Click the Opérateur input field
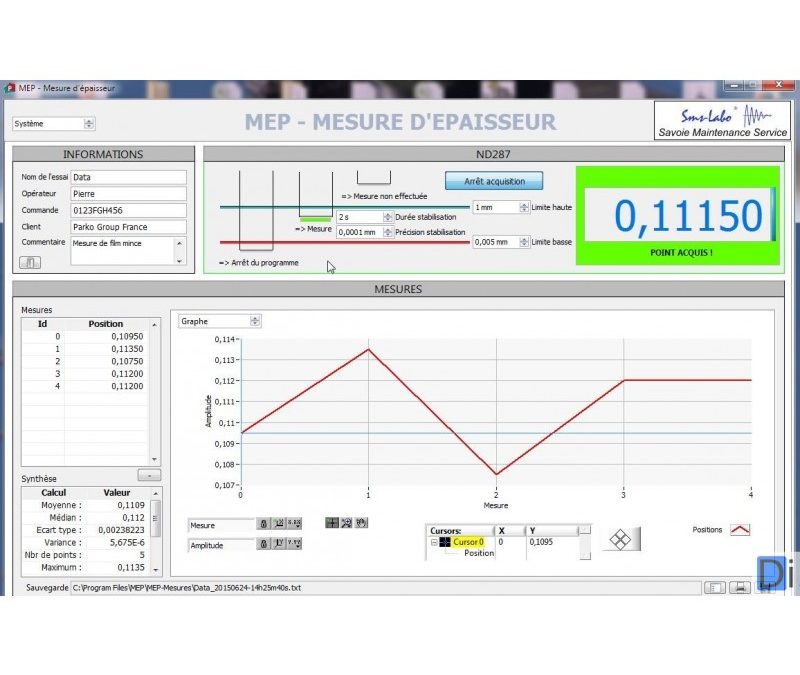 click(128, 194)
